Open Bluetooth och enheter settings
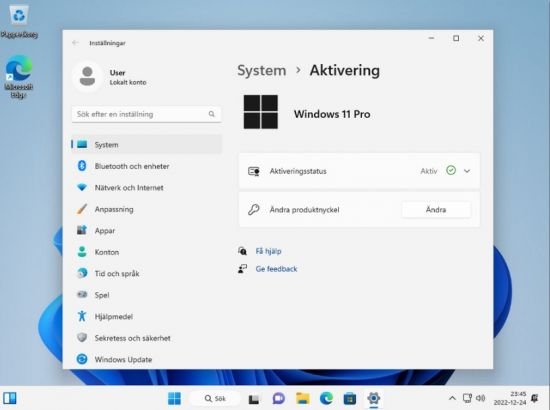The height and width of the screenshot is (410, 550). [x=147, y=166]
